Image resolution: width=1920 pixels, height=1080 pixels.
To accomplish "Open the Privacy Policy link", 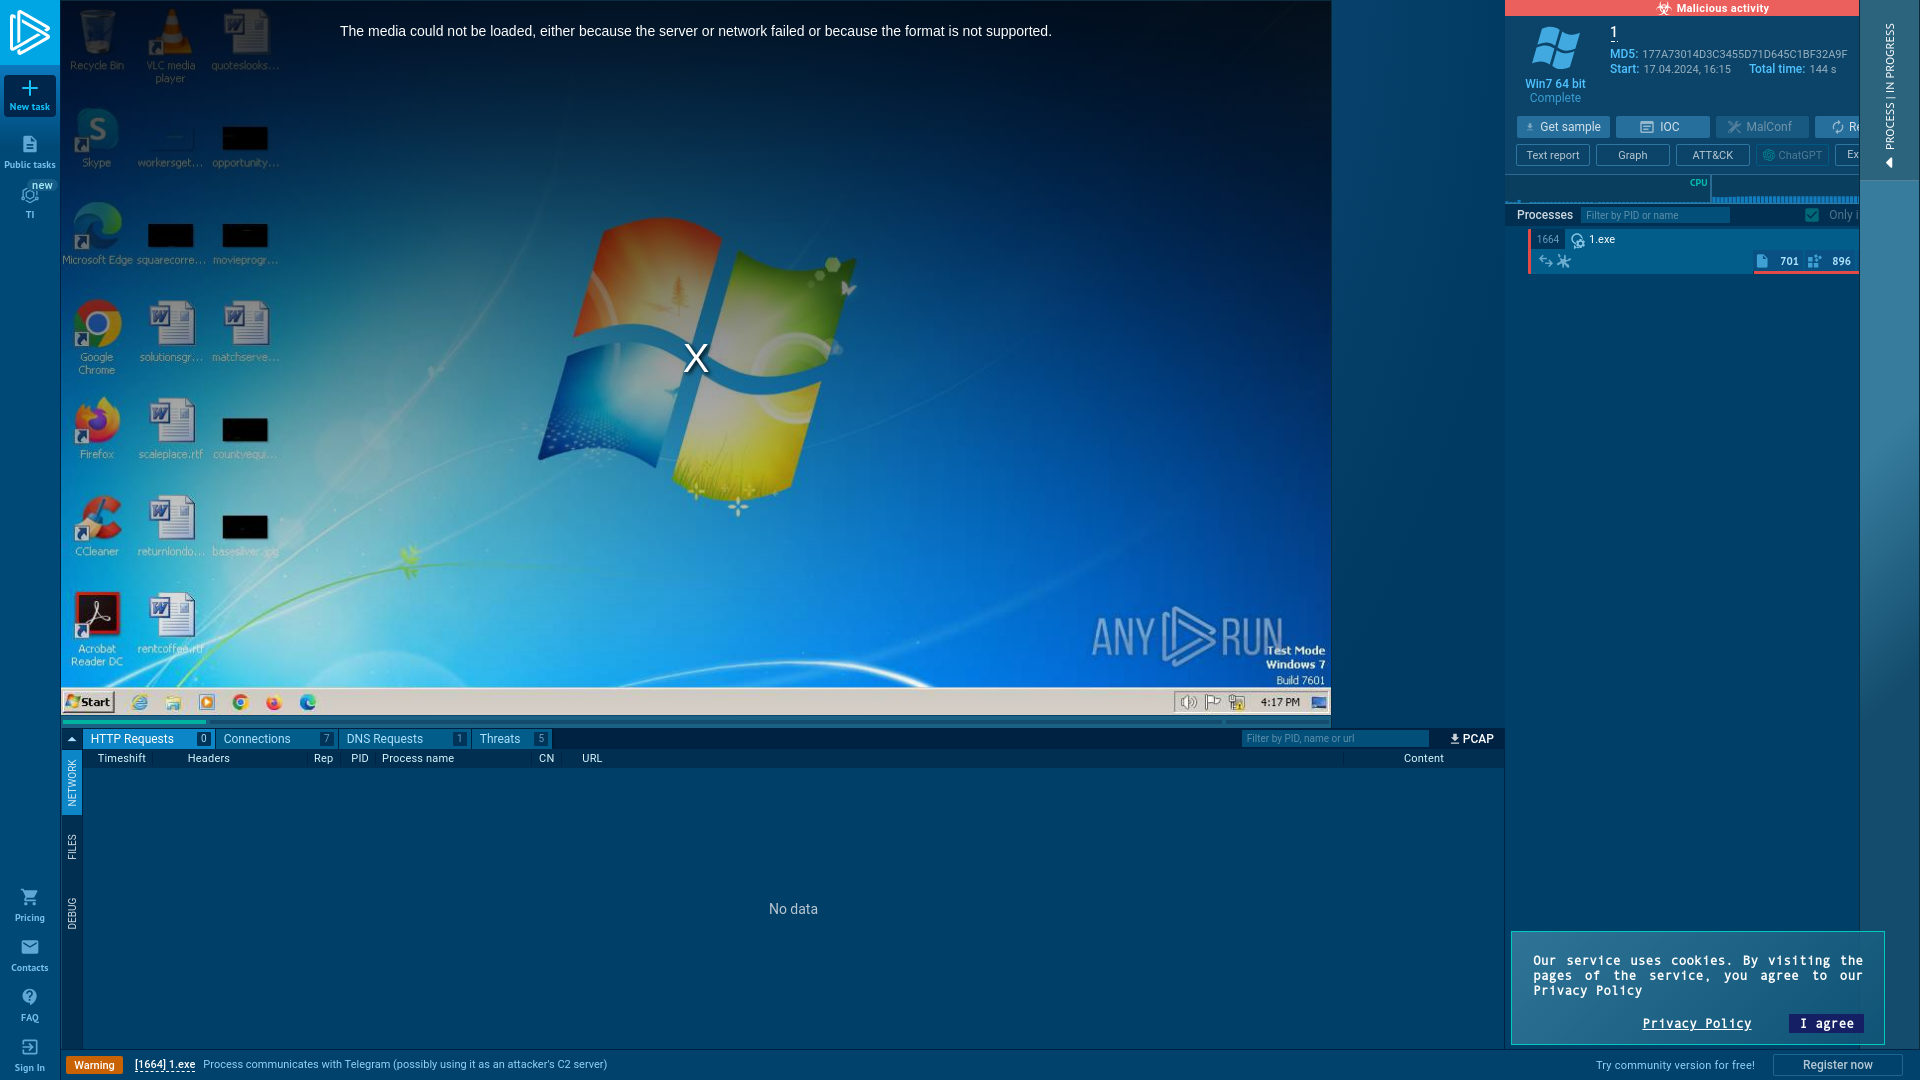I will pos(1697,1023).
